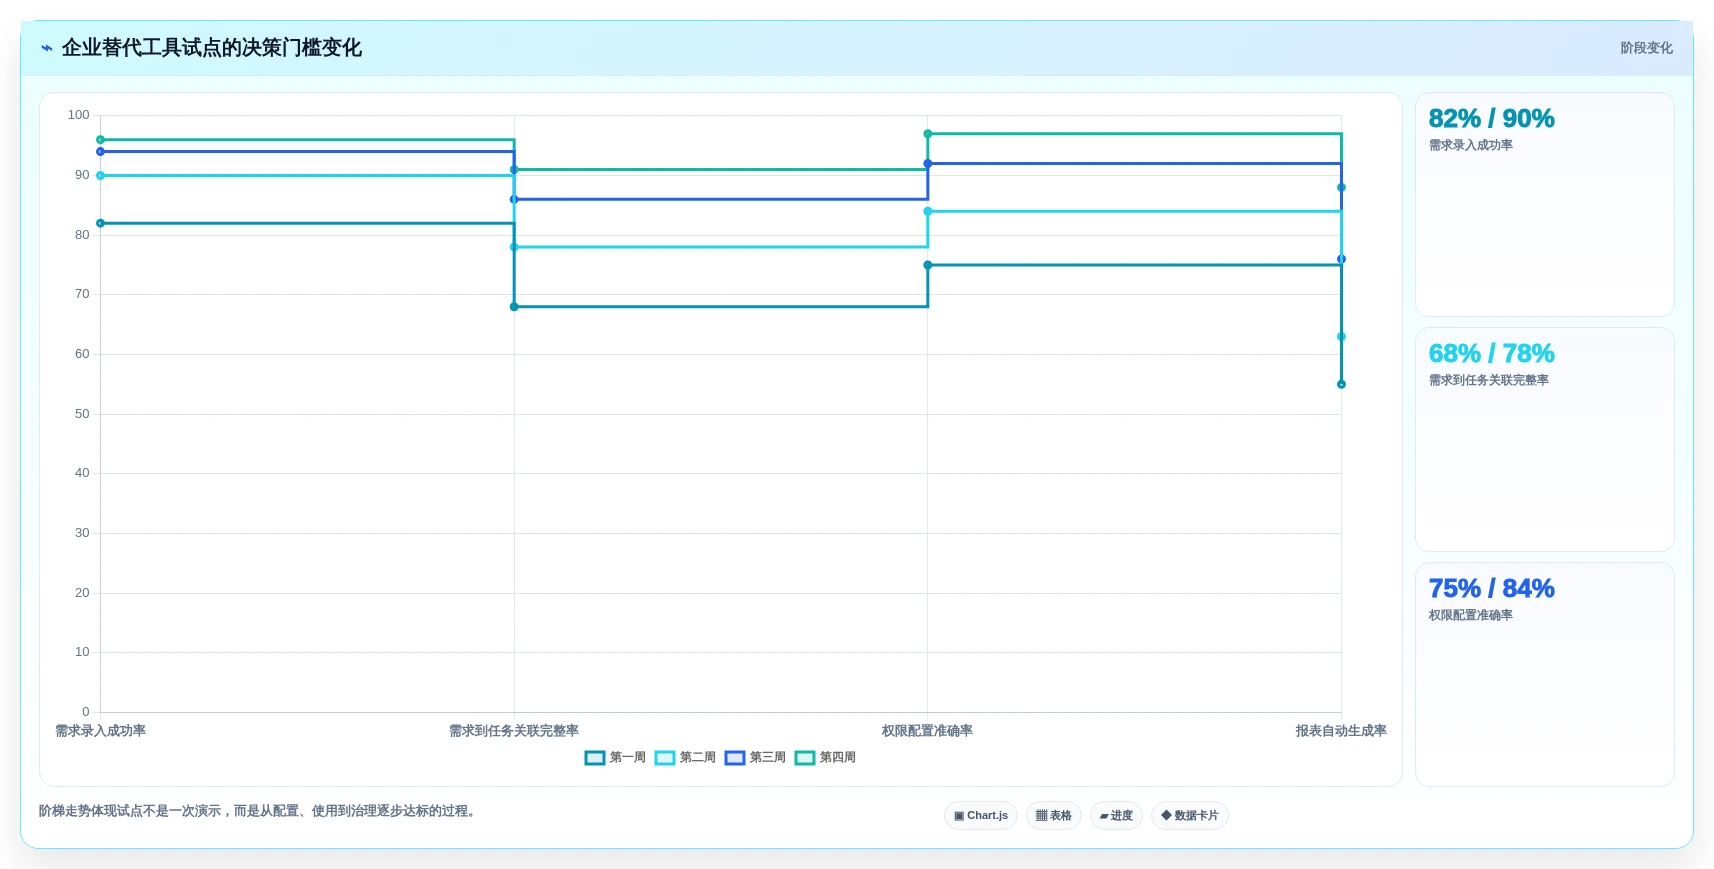
Task: Toggle the 第三周 legend series
Action: pos(755,758)
